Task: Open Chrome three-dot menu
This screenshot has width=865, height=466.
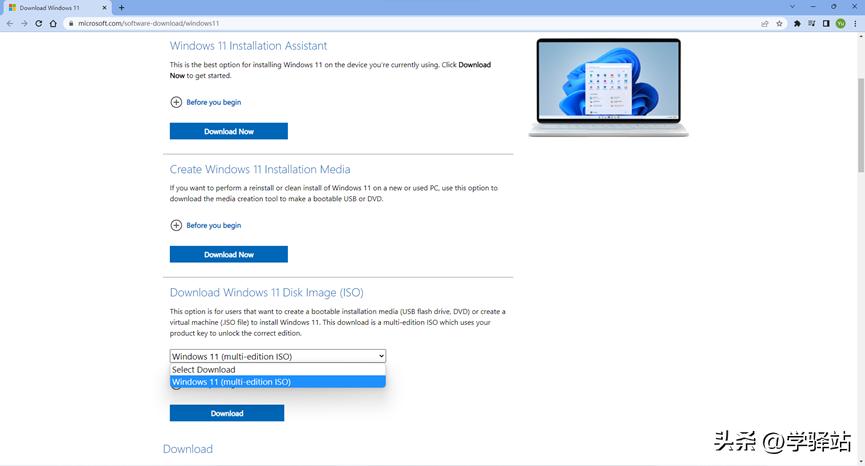Action: [855, 24]
